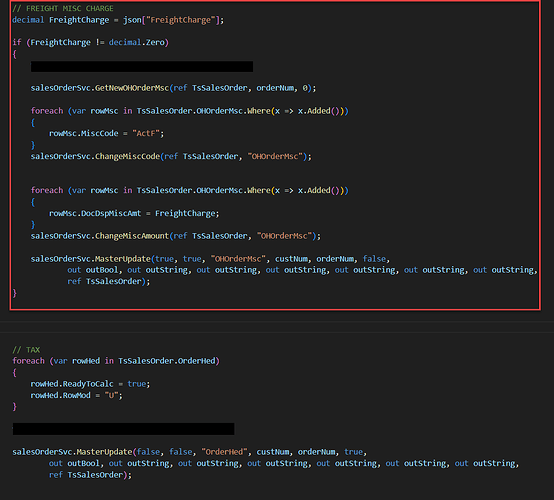Click rowMsc.DocDspMiscAmt property
554x500 pixels.
(95, 213)
